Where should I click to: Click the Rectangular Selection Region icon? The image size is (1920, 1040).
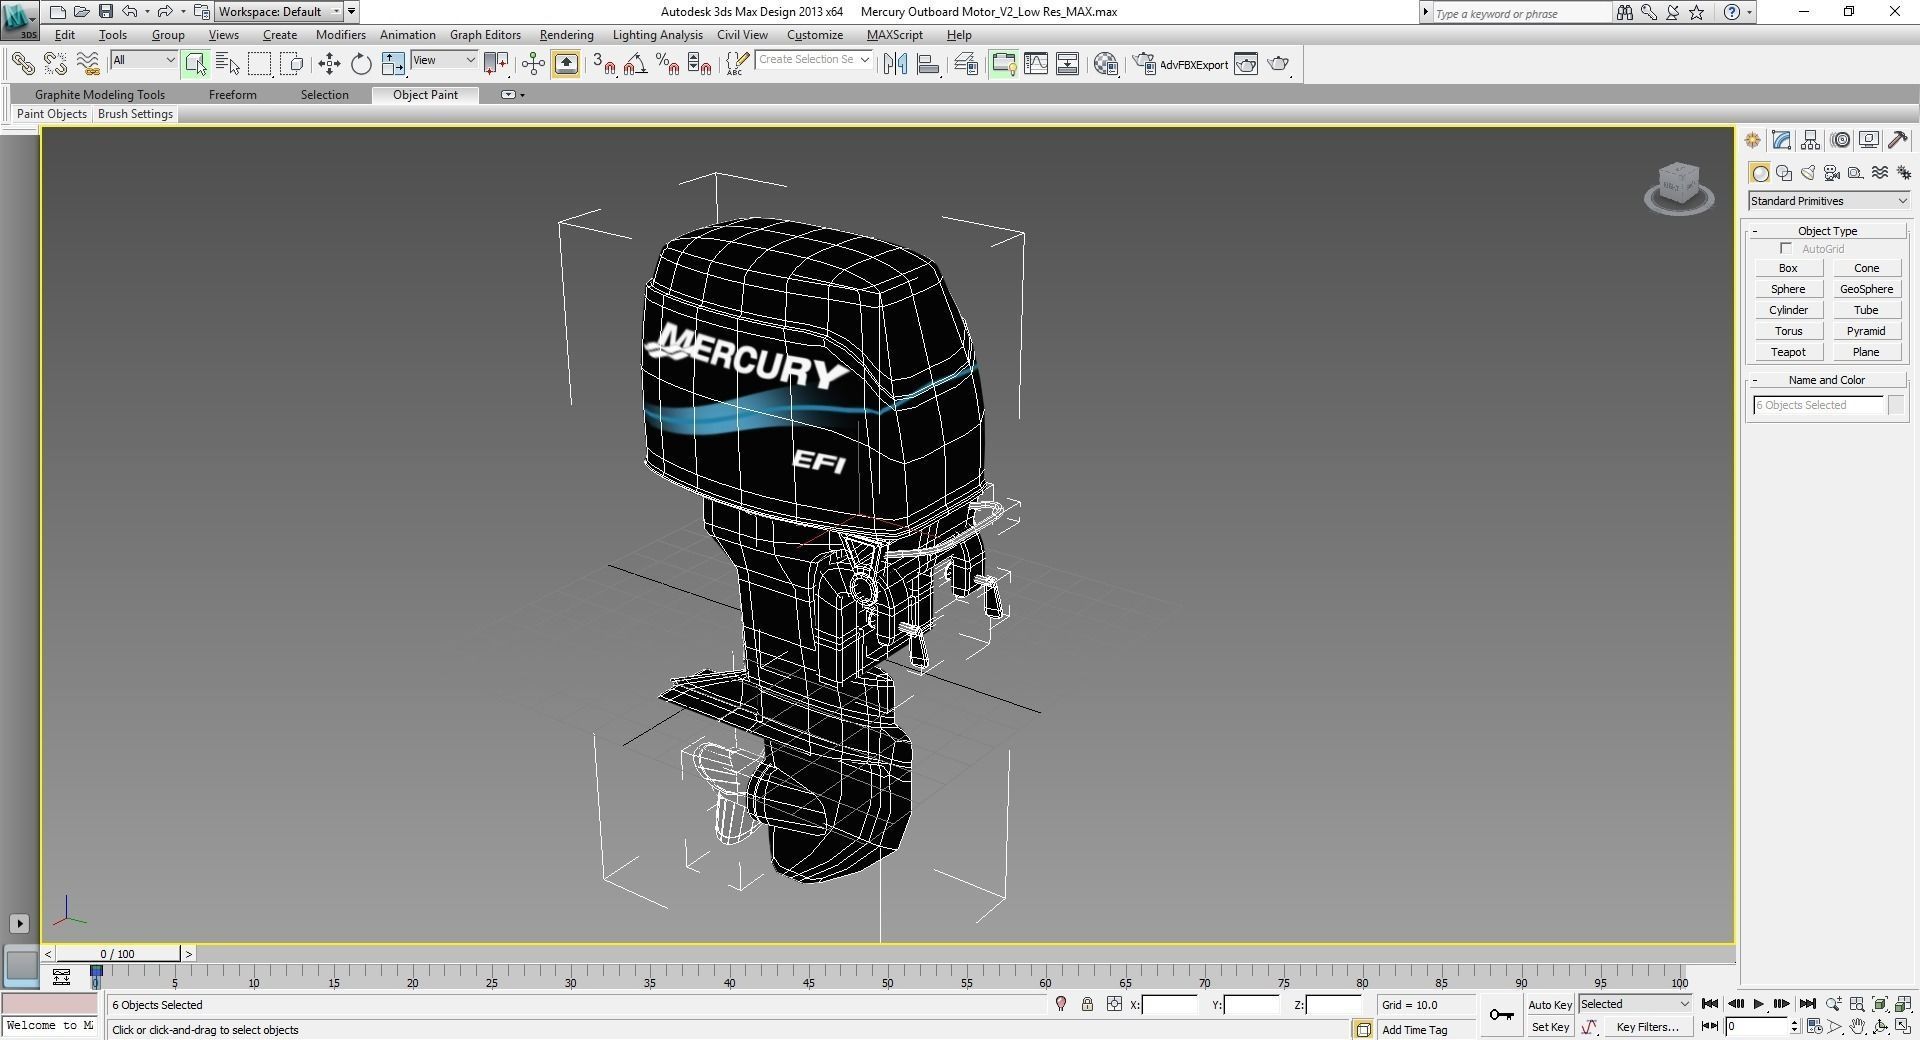pyautogui.click(x=260, y=64)
